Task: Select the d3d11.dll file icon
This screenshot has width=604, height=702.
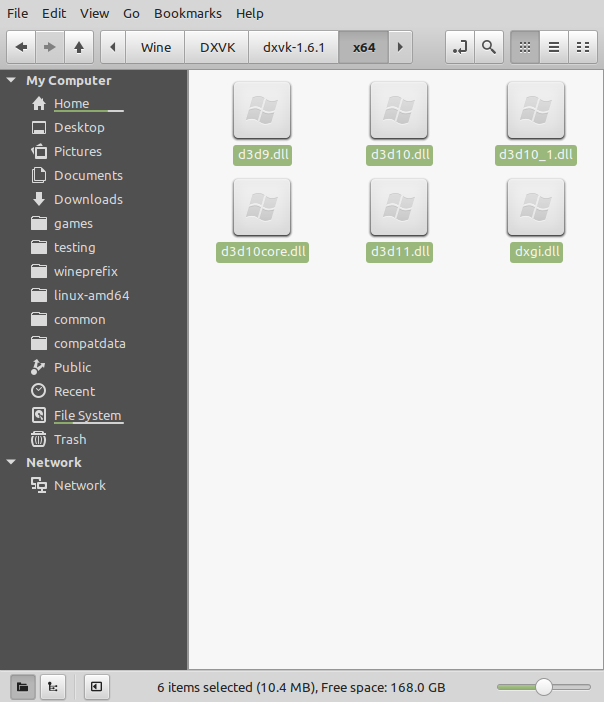Action: point(399,207)
